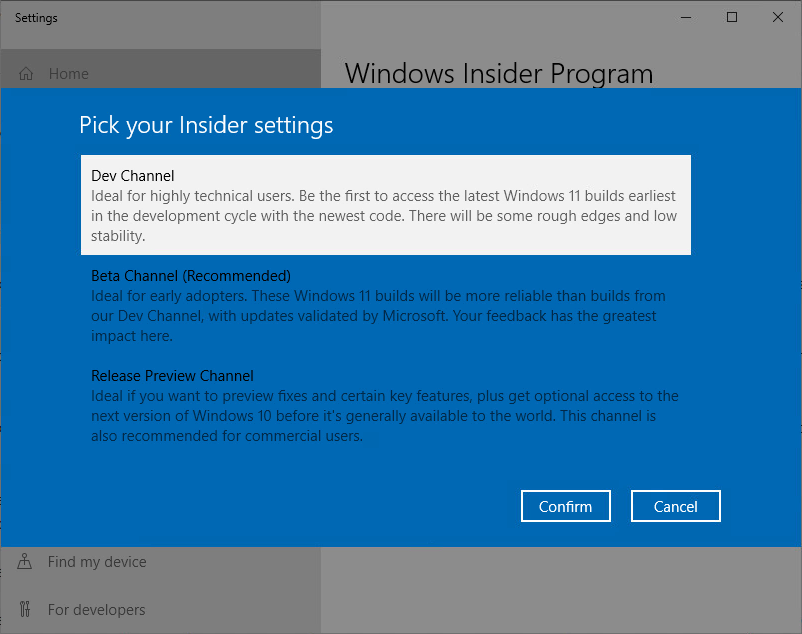Pick the Release Preview Channel option
This screenshot has height=634, width=802.
click(386, 405)
